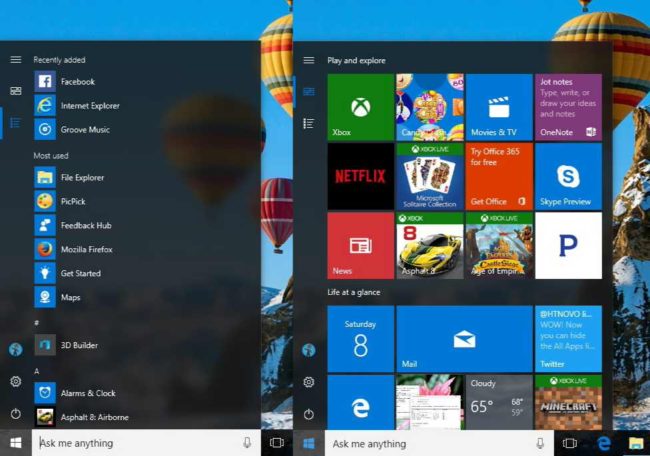Click the left Windows Start button
This screenshot has height=456, width=650.
click(16, 443)
